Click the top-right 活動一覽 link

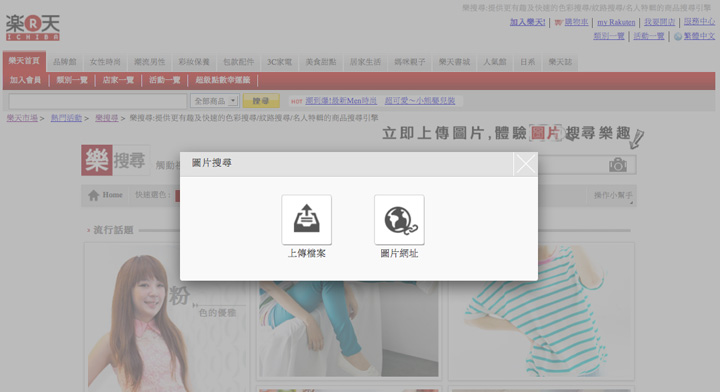pyautogui.click(x=649, y=36)
